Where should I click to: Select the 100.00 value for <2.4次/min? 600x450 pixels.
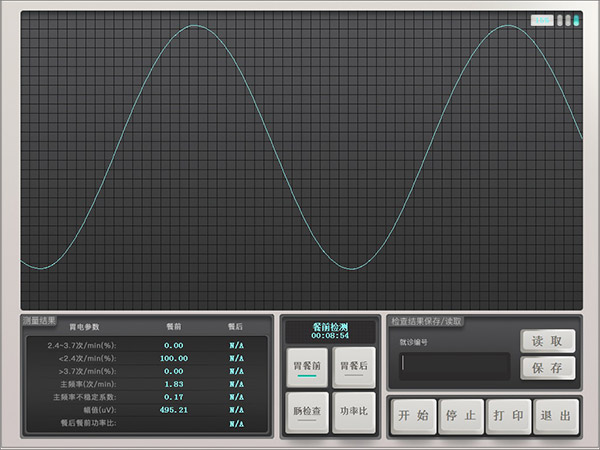(174, 359)
